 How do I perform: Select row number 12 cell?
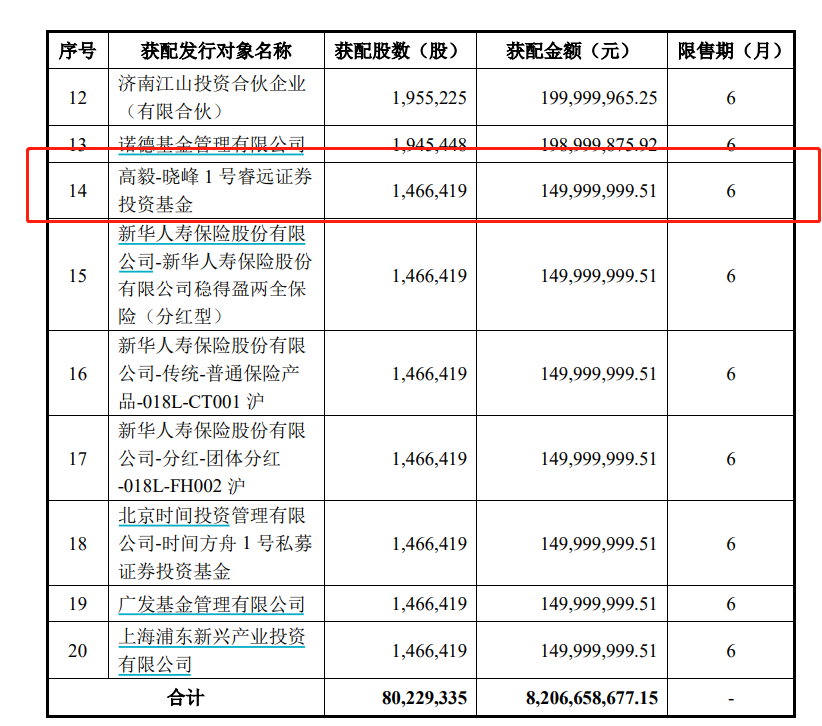(78, 97)
